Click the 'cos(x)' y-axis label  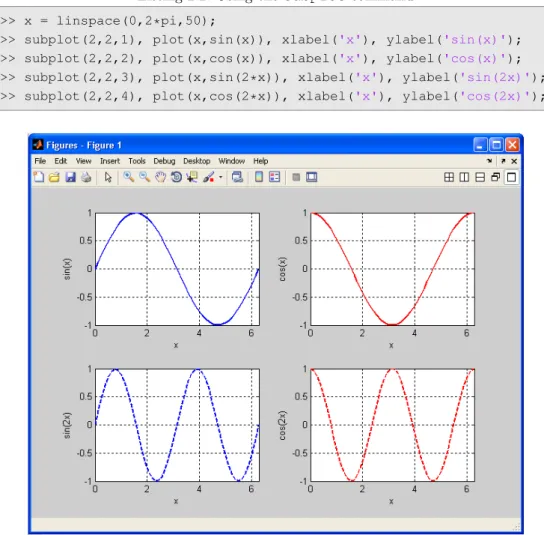pos(282,269)
